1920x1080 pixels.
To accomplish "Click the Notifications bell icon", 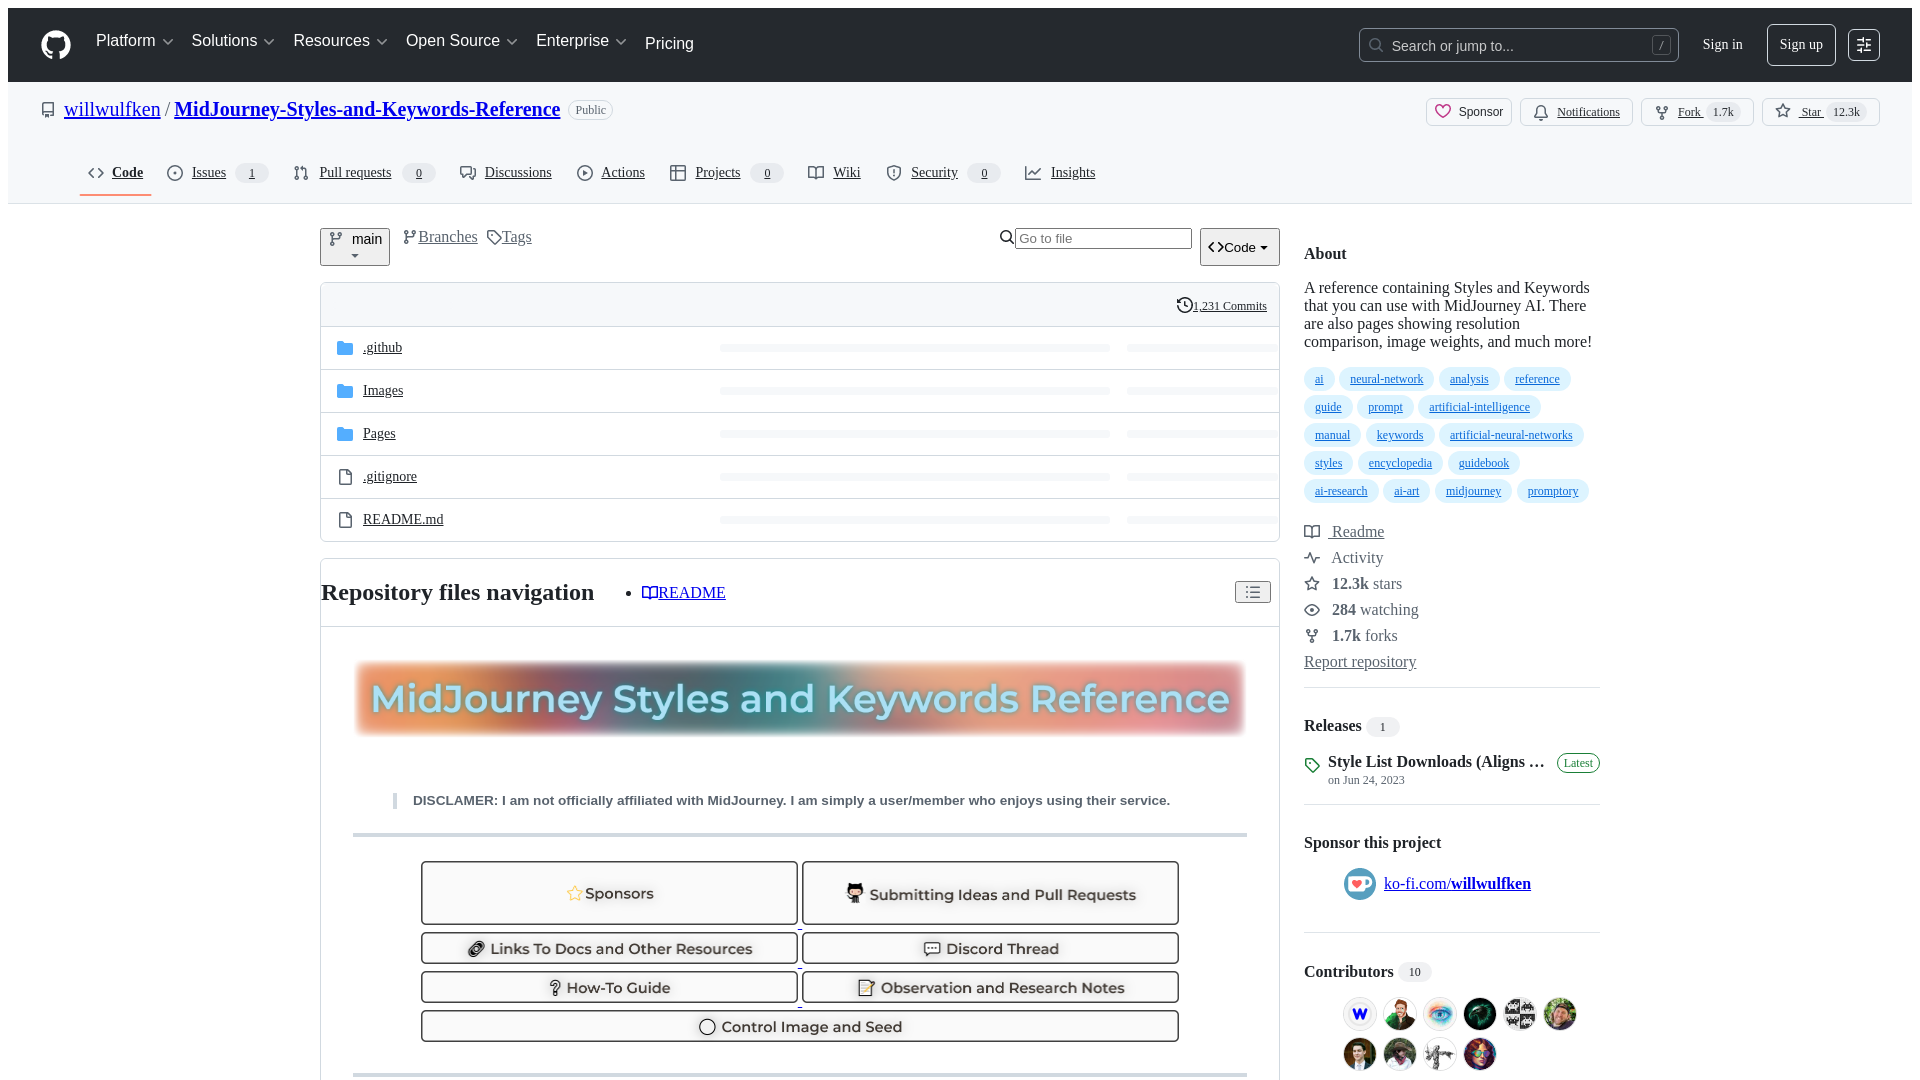I will coord(1541,112).
